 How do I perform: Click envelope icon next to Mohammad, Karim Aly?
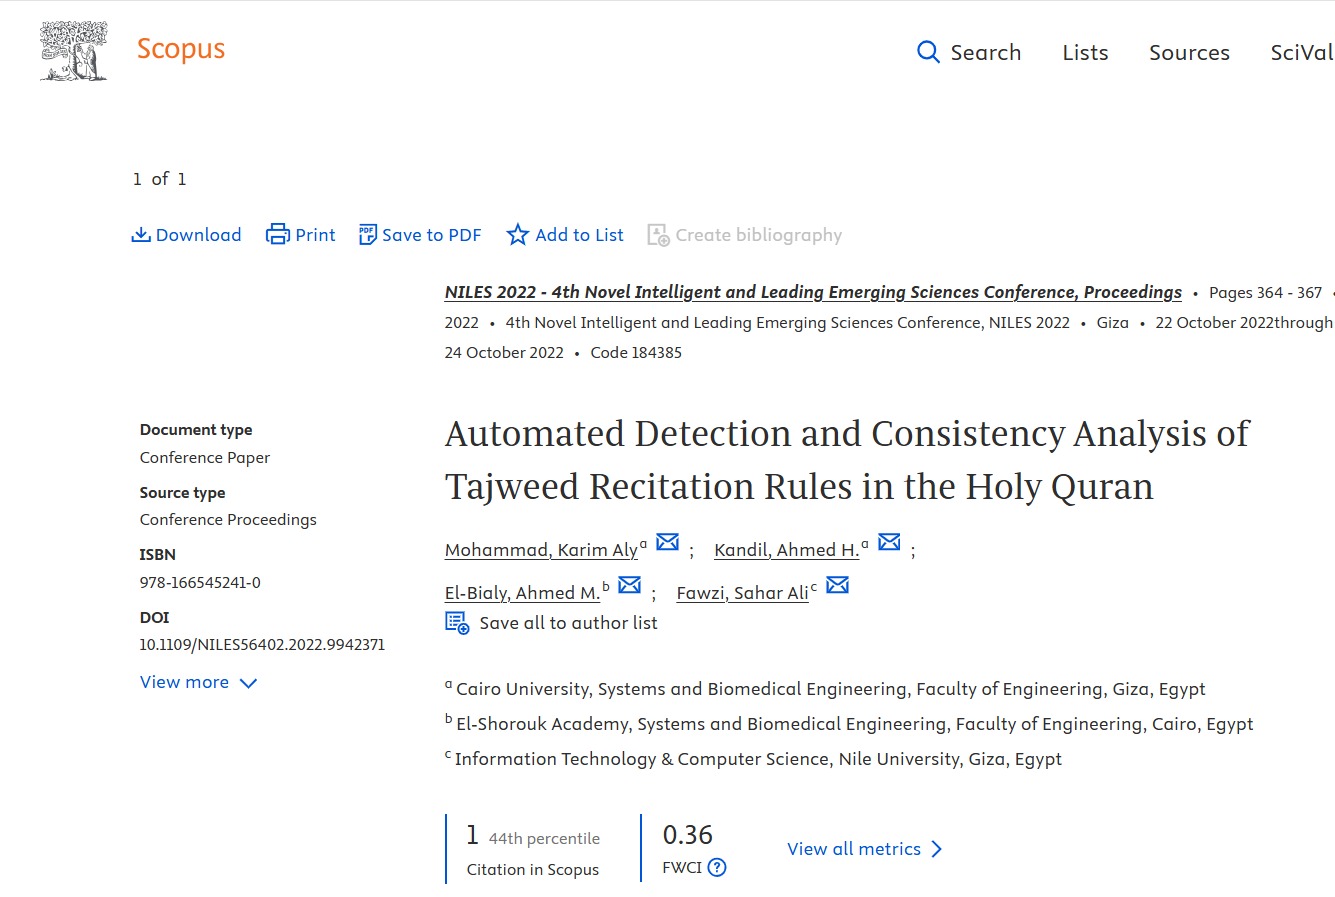coord(668,542)
